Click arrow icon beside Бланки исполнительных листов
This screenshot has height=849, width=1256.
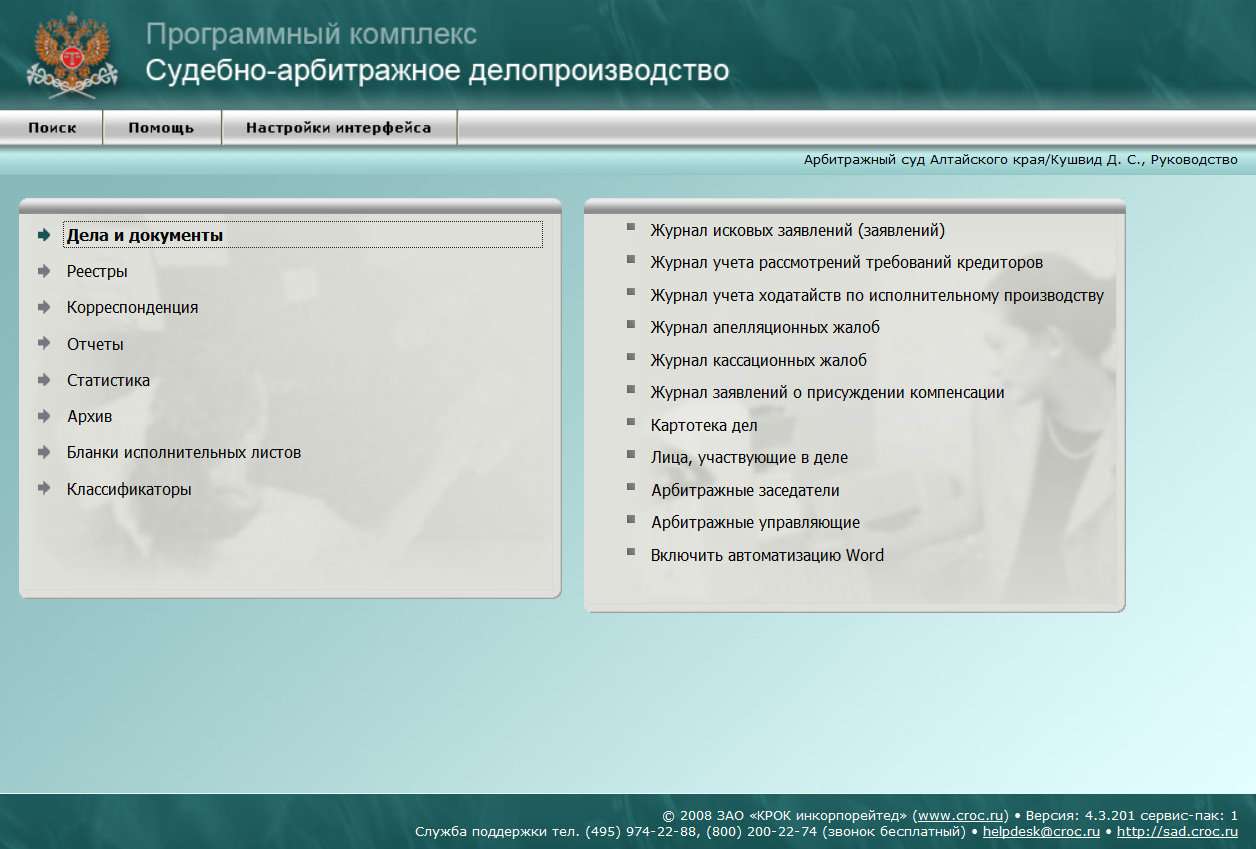click(44, 452)
